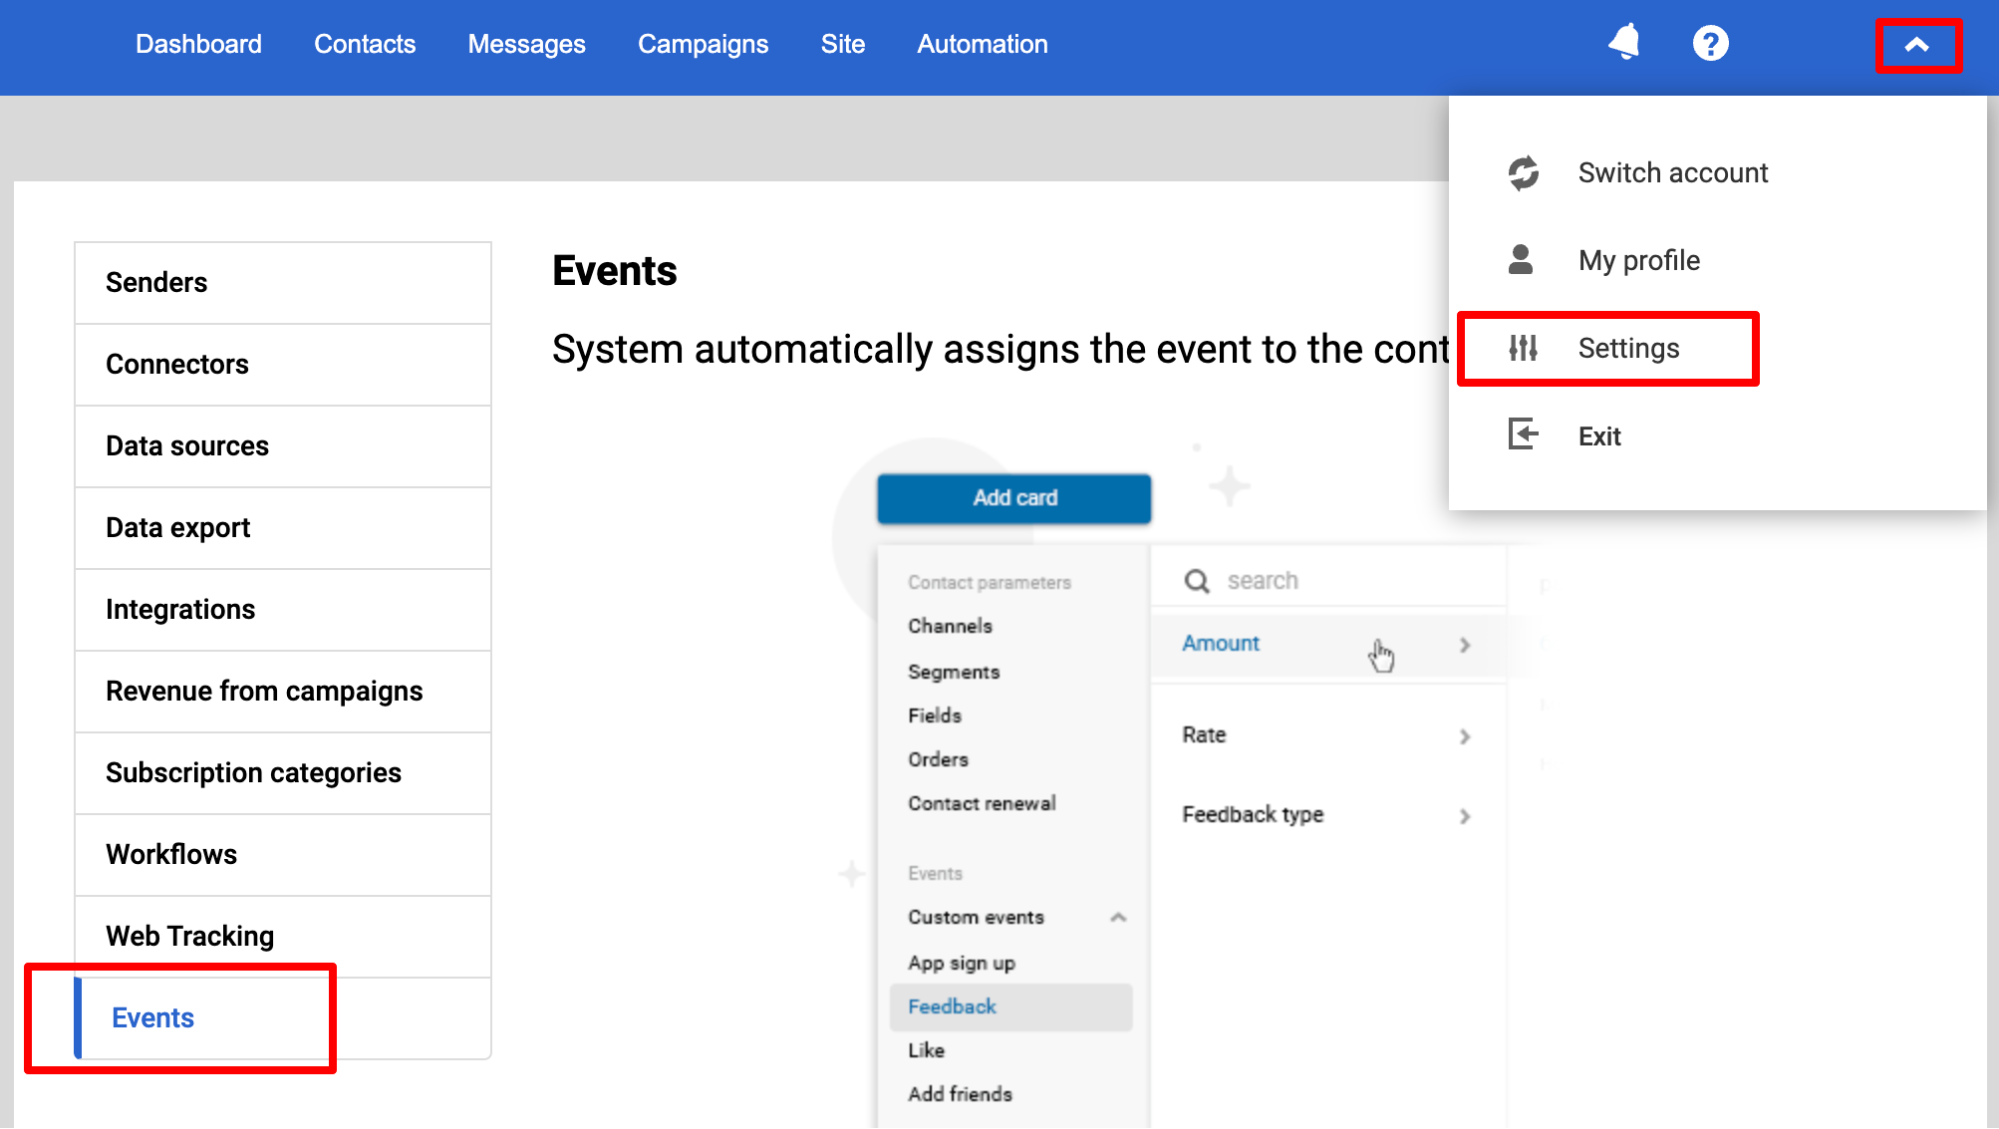
Task: Click the Exit logout icon
Action: pyautogui.click(x=1522, y=435)
